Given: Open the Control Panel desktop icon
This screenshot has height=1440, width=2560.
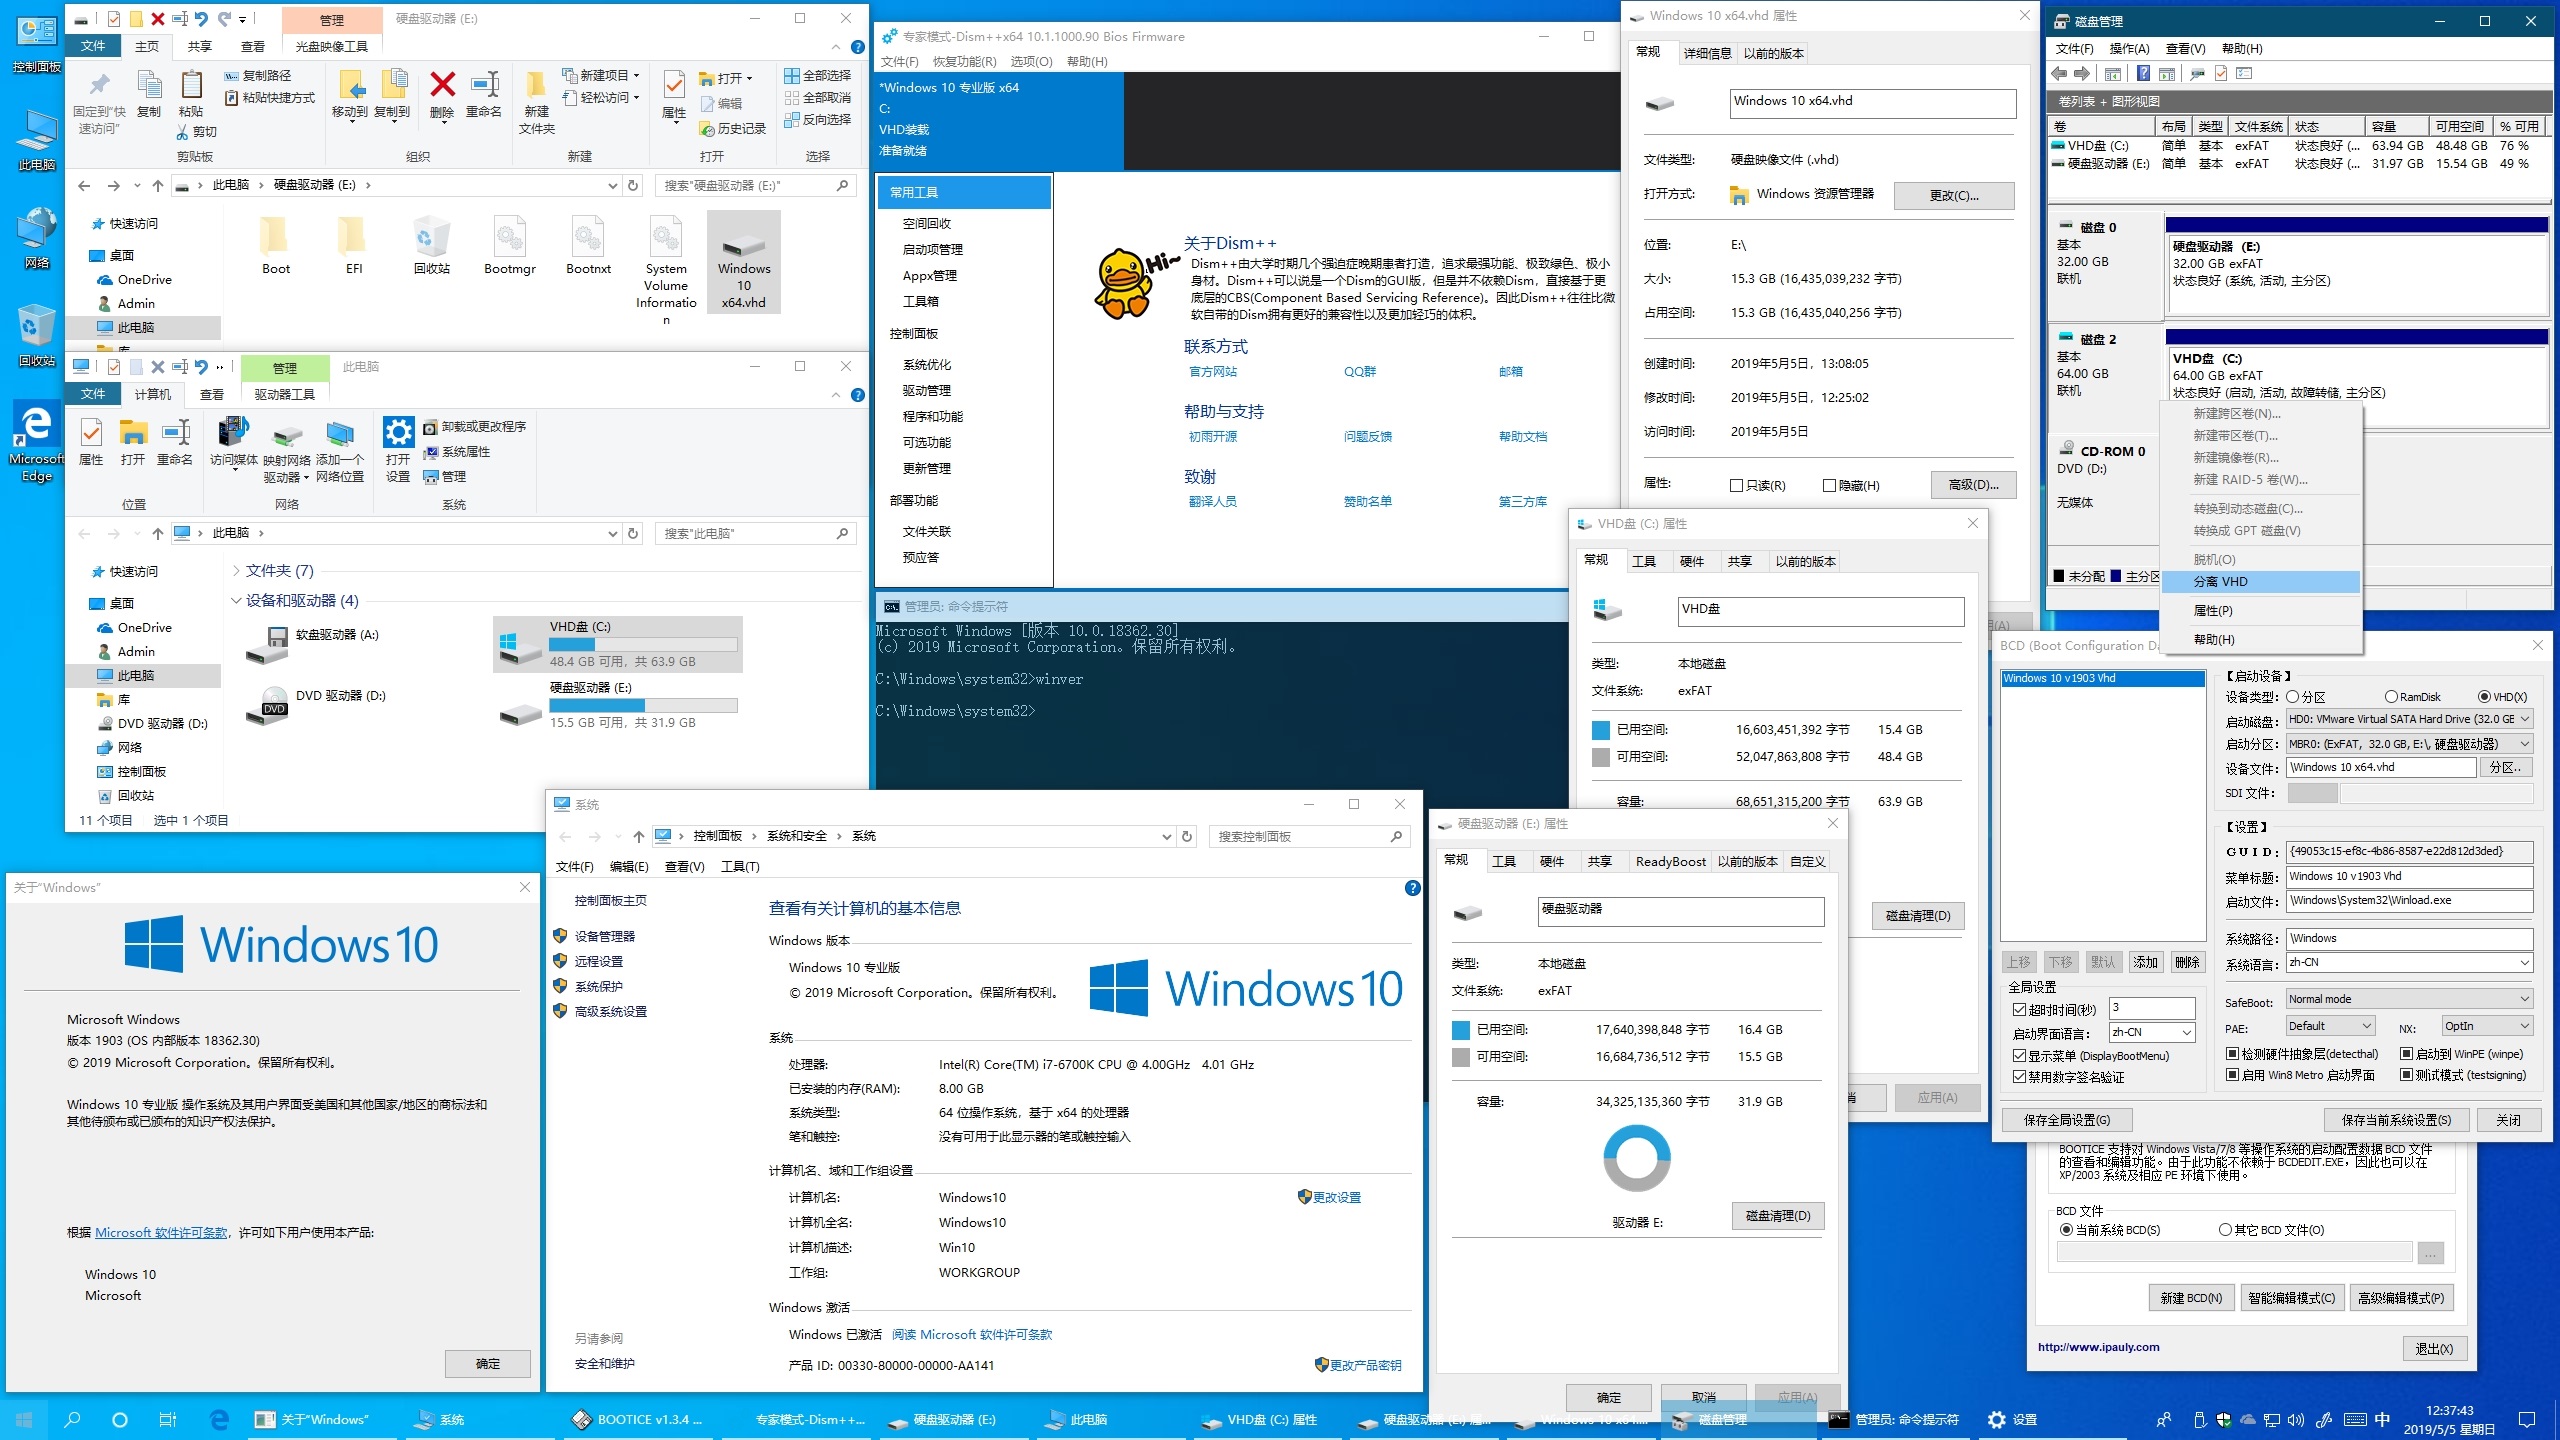Looking at the screenshot, I should pos(37,42).
